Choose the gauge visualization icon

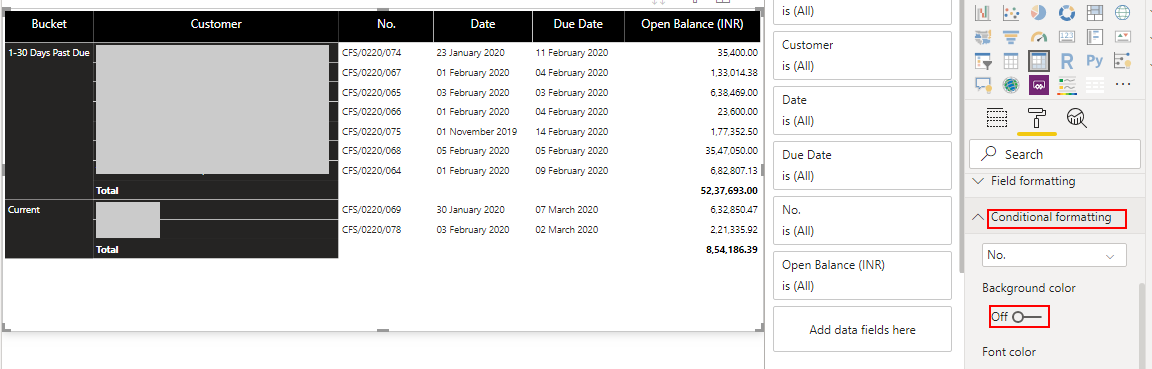1038,37
